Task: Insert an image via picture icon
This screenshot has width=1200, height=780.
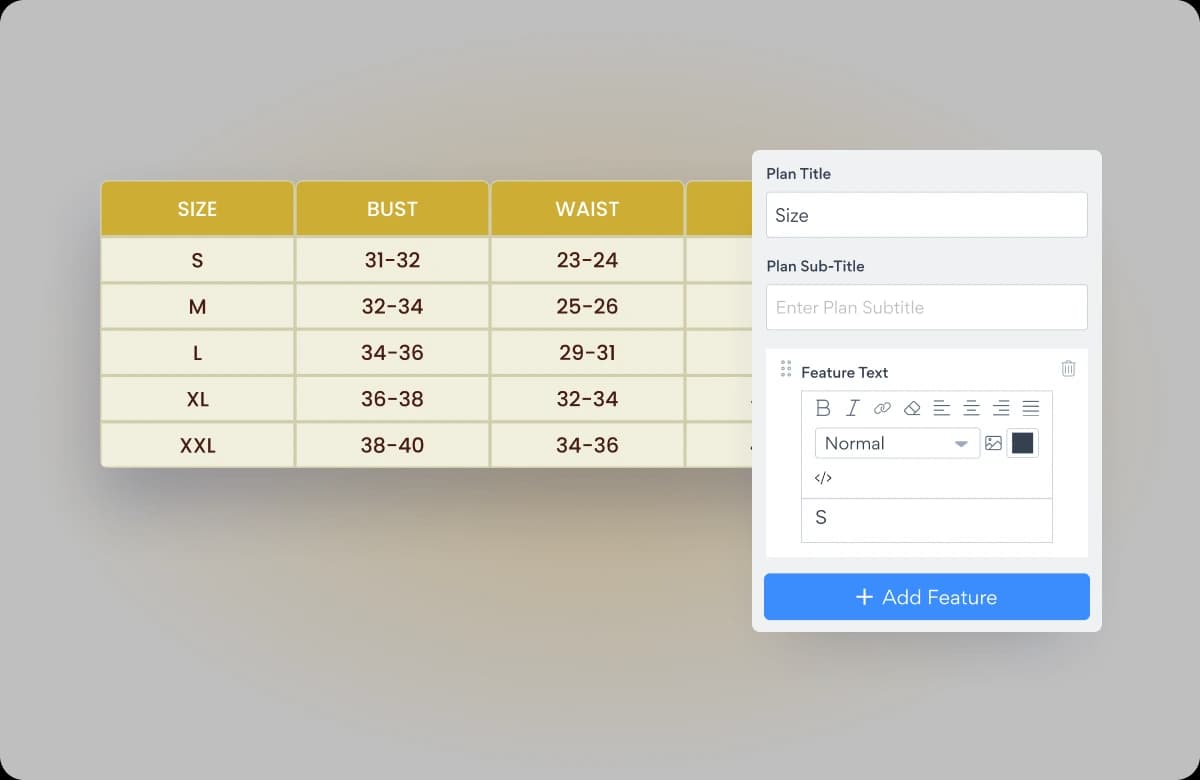Action: pos(993,443)
